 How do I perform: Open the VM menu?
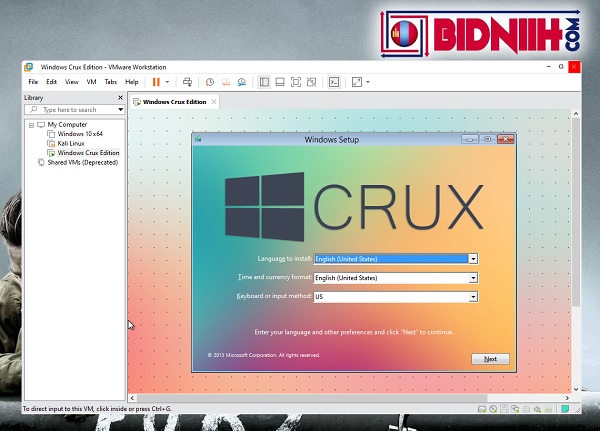pyautogui.click(x=91, y=82)
